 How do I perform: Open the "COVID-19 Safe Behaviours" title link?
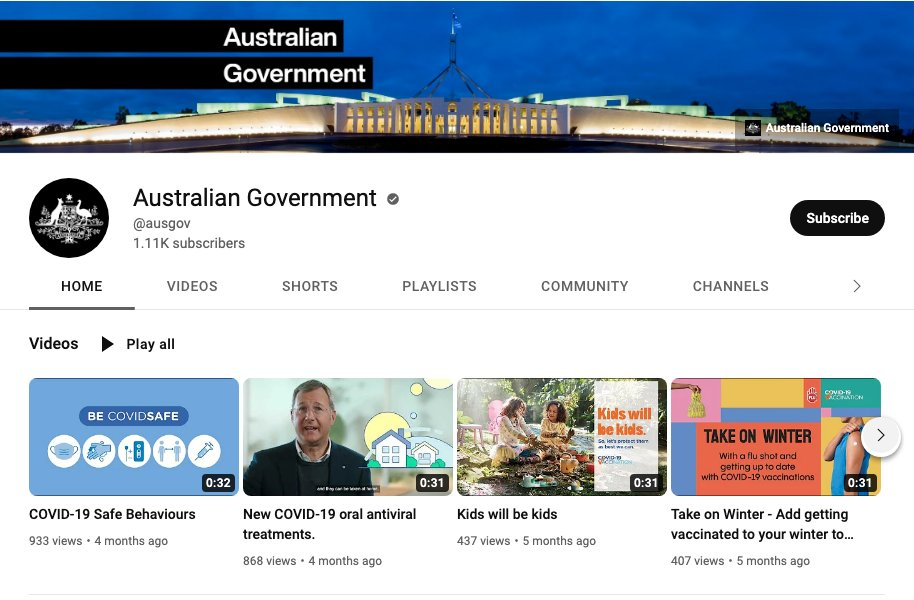click(x=112, y=514)
